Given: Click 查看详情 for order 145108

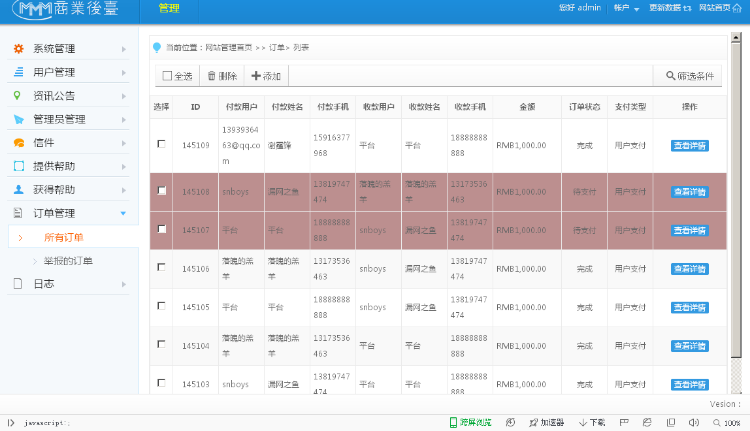Looking at the screenshot, I should click(x=690, y=192).
